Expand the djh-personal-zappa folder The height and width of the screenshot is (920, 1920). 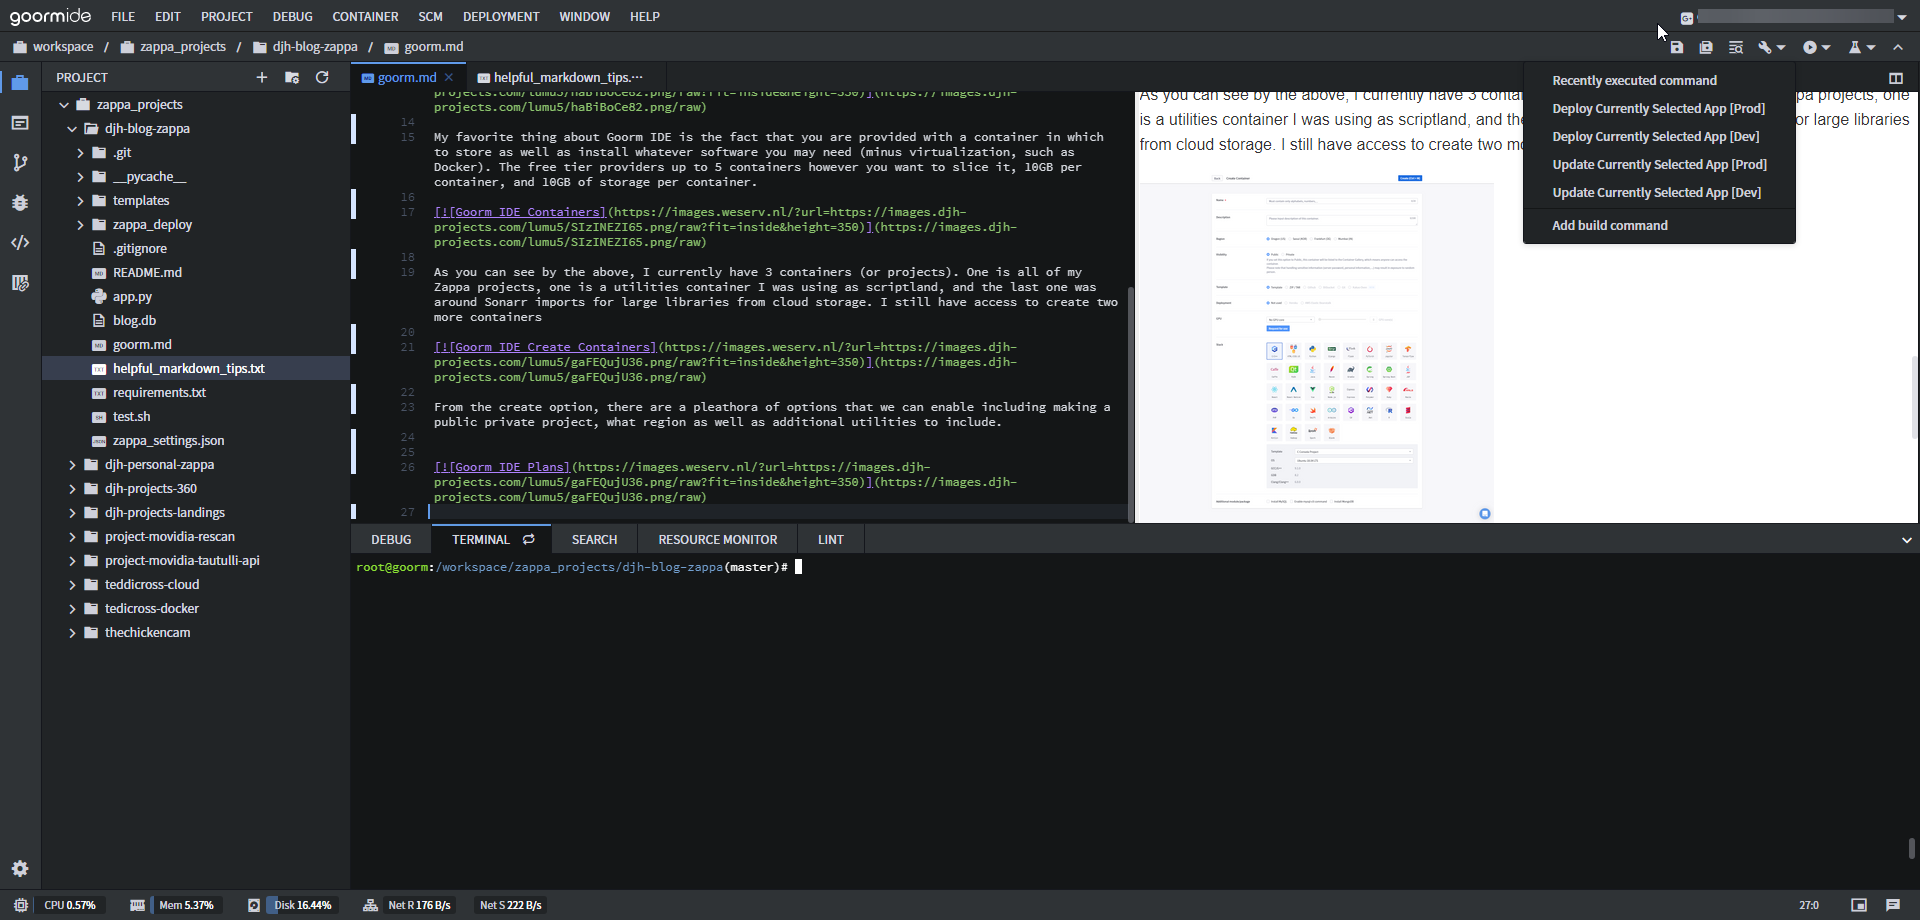[x=72, y=465]
